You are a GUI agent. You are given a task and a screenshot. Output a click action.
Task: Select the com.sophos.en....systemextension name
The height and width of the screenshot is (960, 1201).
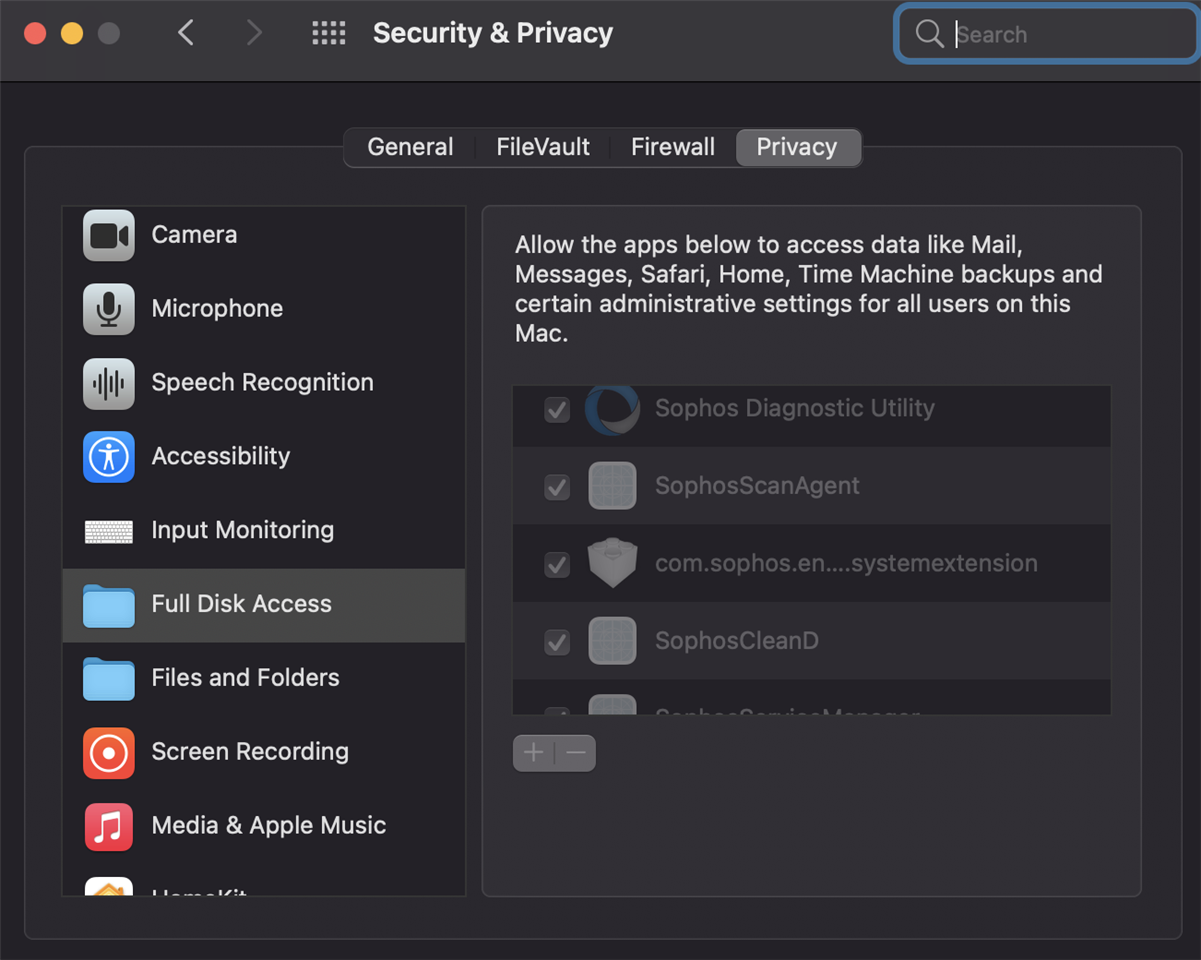click(846, 564)
